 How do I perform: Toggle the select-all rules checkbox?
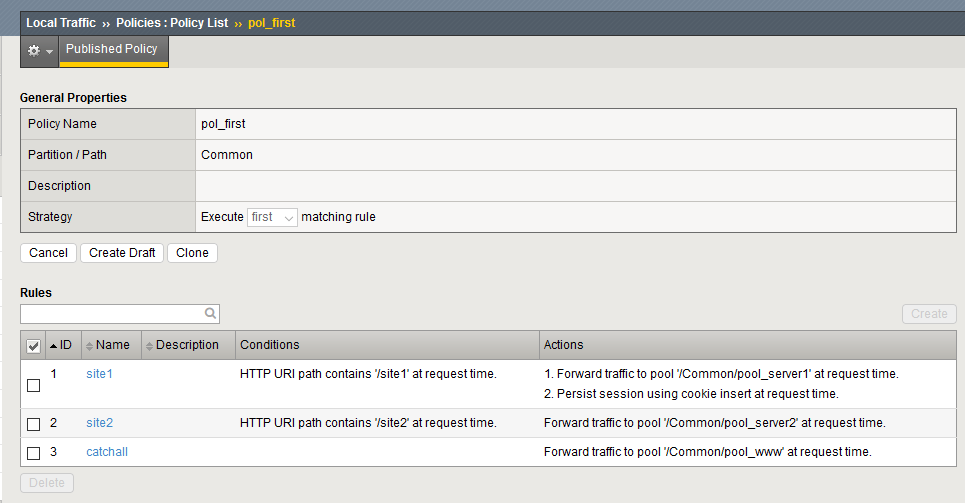33,346
